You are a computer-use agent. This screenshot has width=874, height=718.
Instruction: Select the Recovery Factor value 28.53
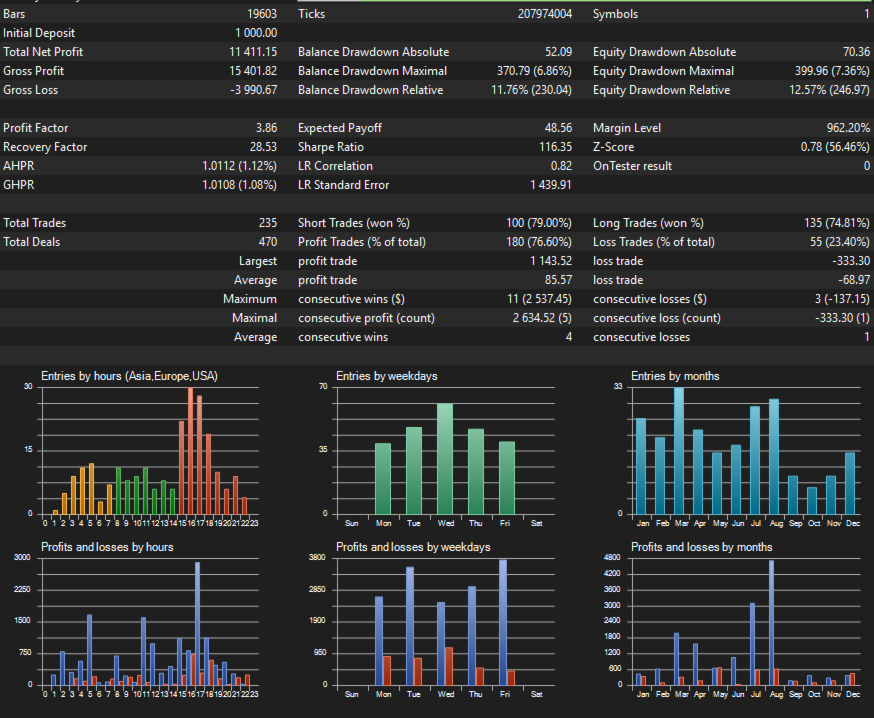coord(263,147)
